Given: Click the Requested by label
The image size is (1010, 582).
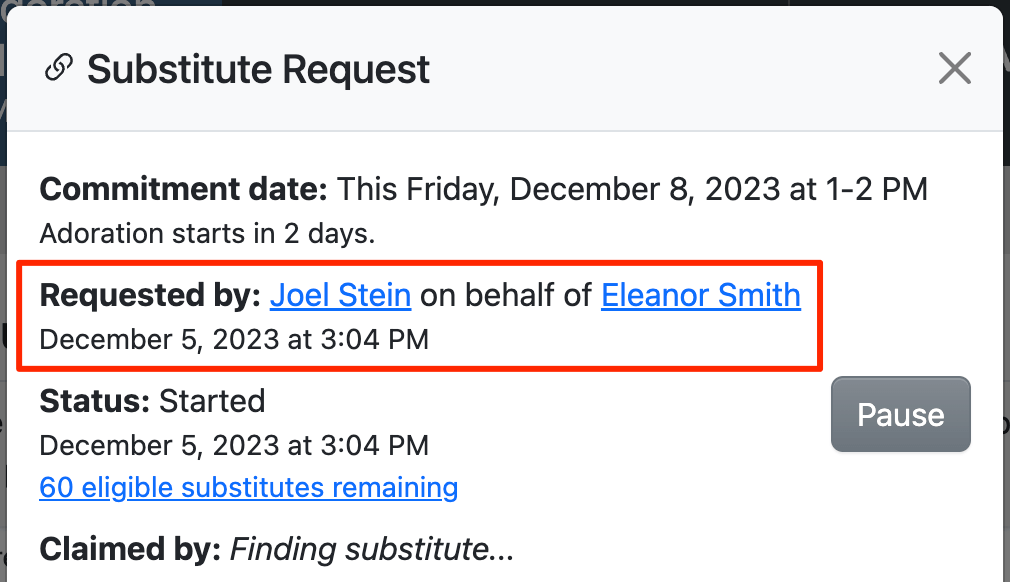Looking at the screenshot, I should [150, 295].
